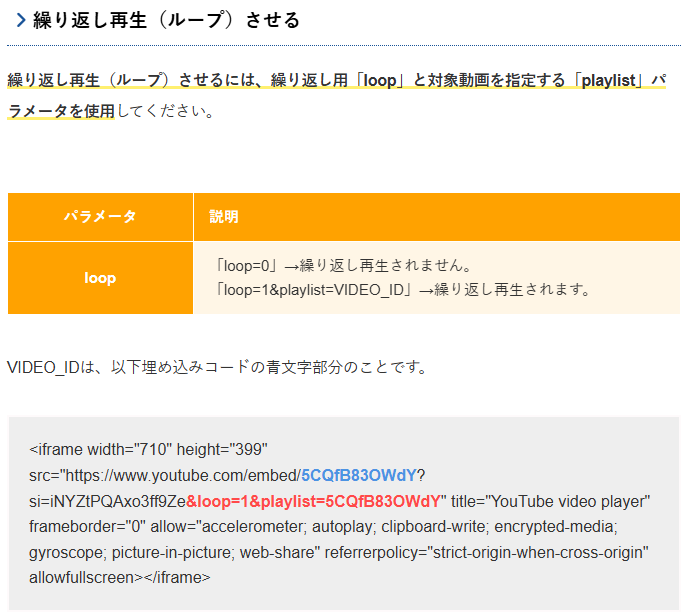Click the 「loop=0」 description line

(x=342, y=266)
